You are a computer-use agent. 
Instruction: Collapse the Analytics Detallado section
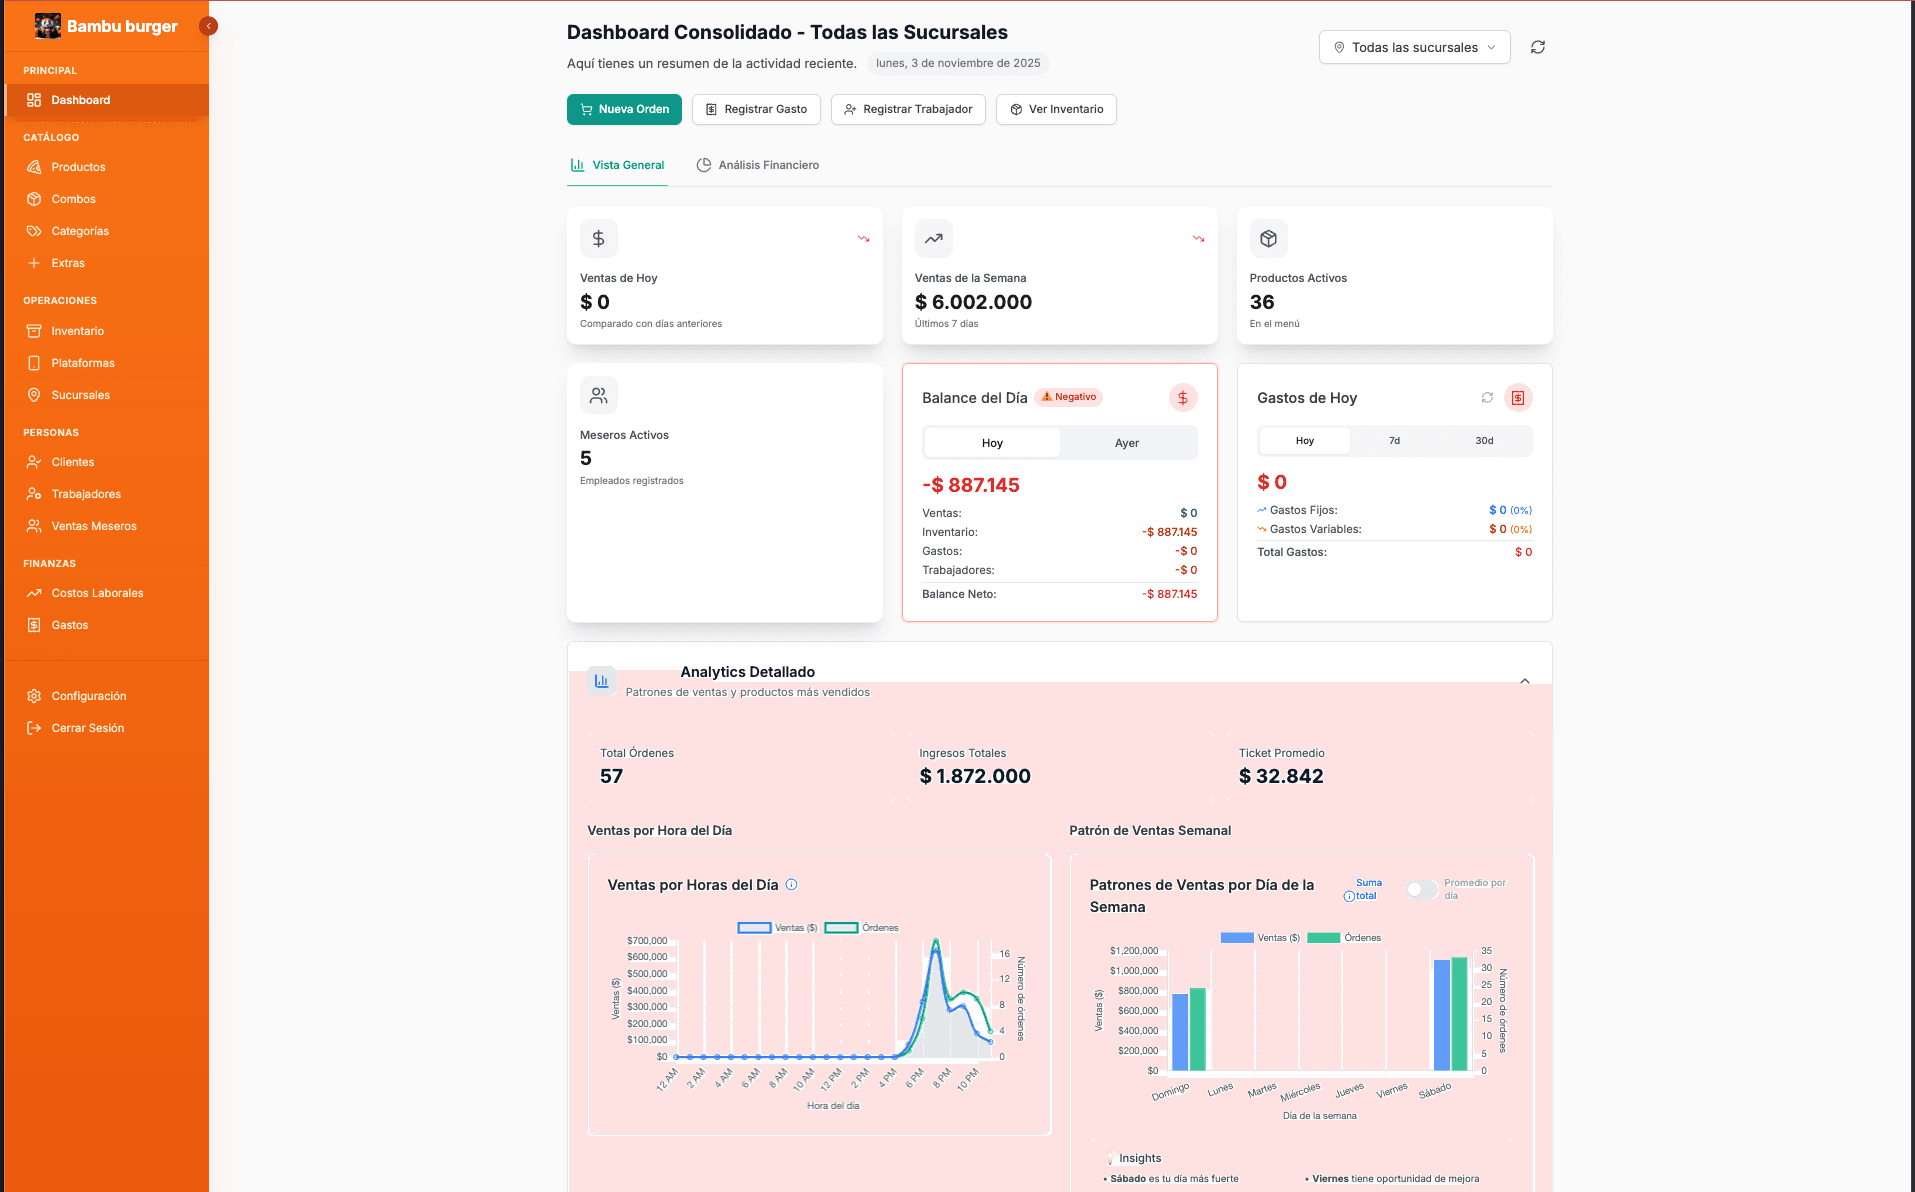(1525, 680)
